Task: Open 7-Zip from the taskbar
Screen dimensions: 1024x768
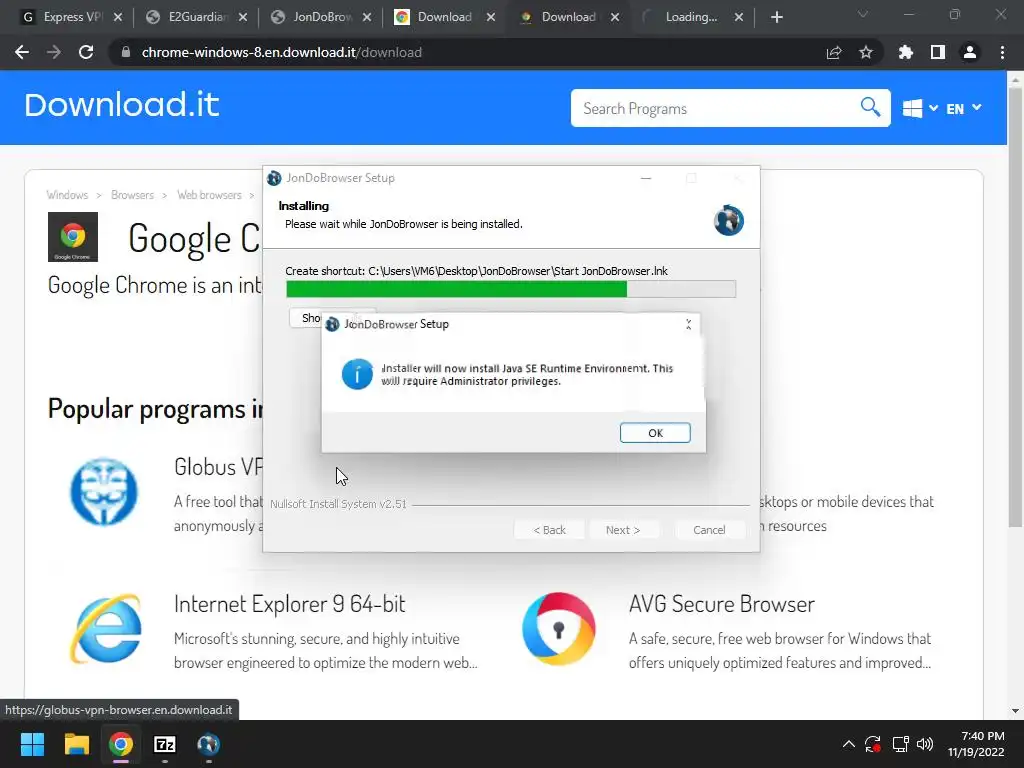Action: pyautogui.click(x=165, y=744)
